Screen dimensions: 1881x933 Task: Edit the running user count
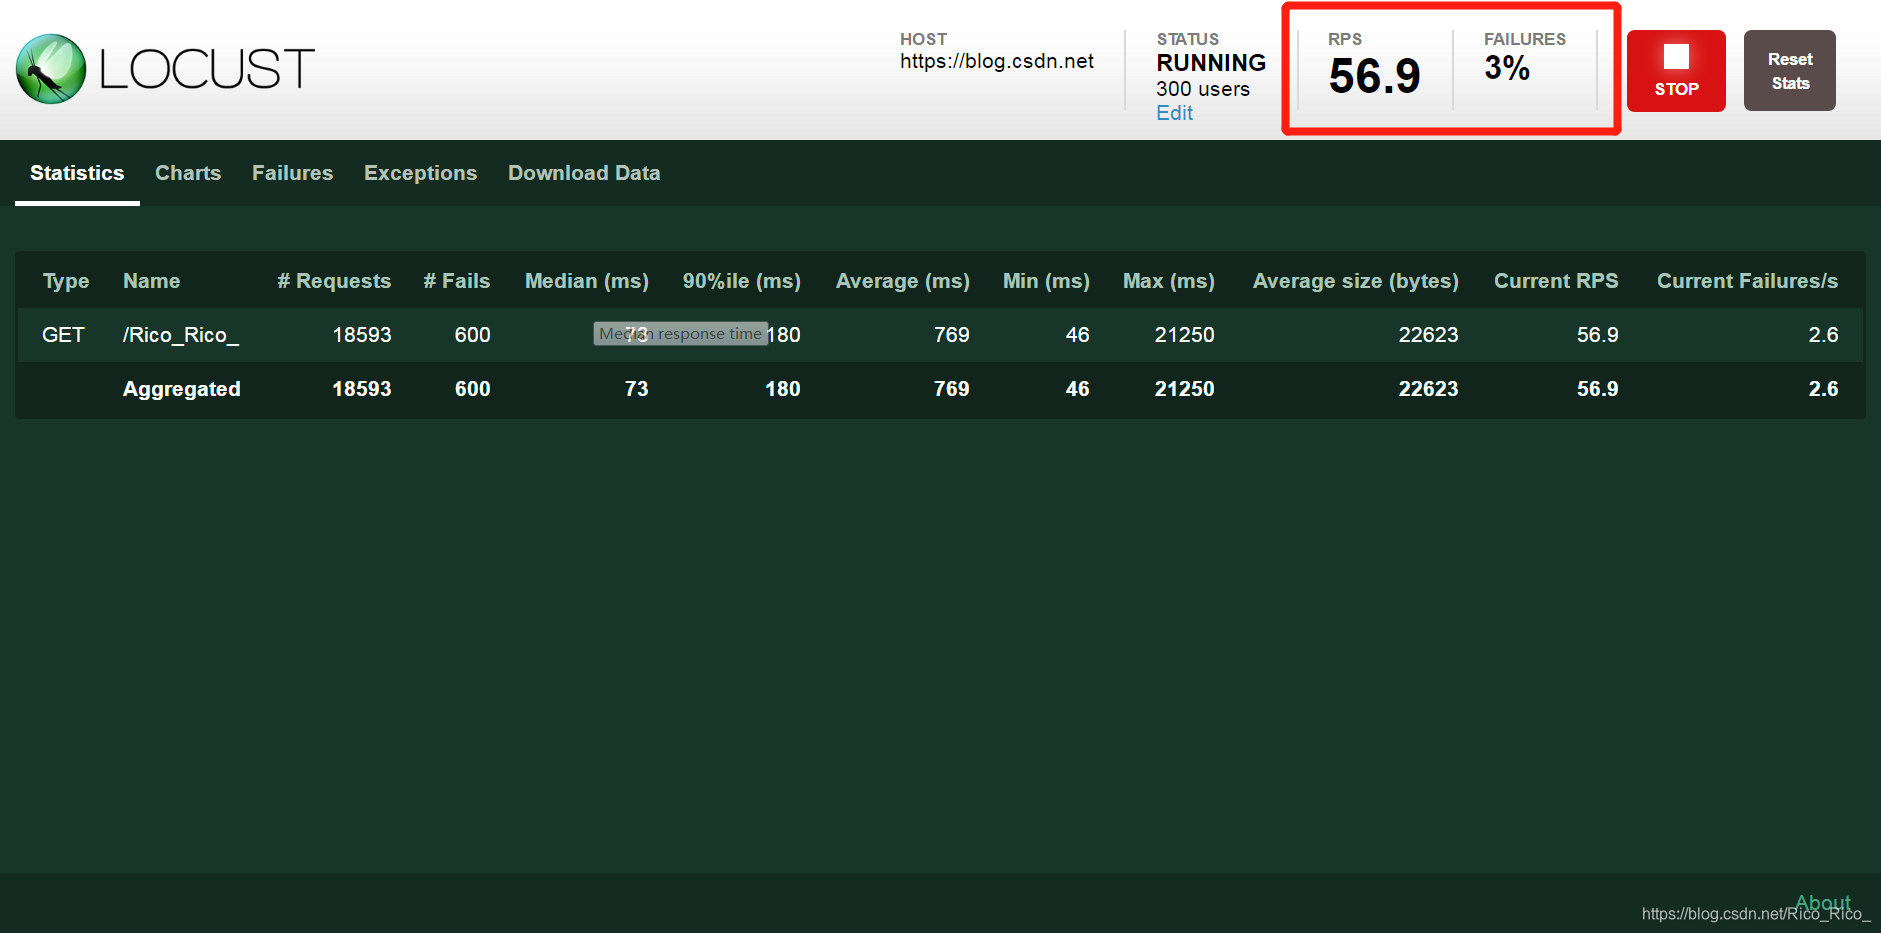1174,113
